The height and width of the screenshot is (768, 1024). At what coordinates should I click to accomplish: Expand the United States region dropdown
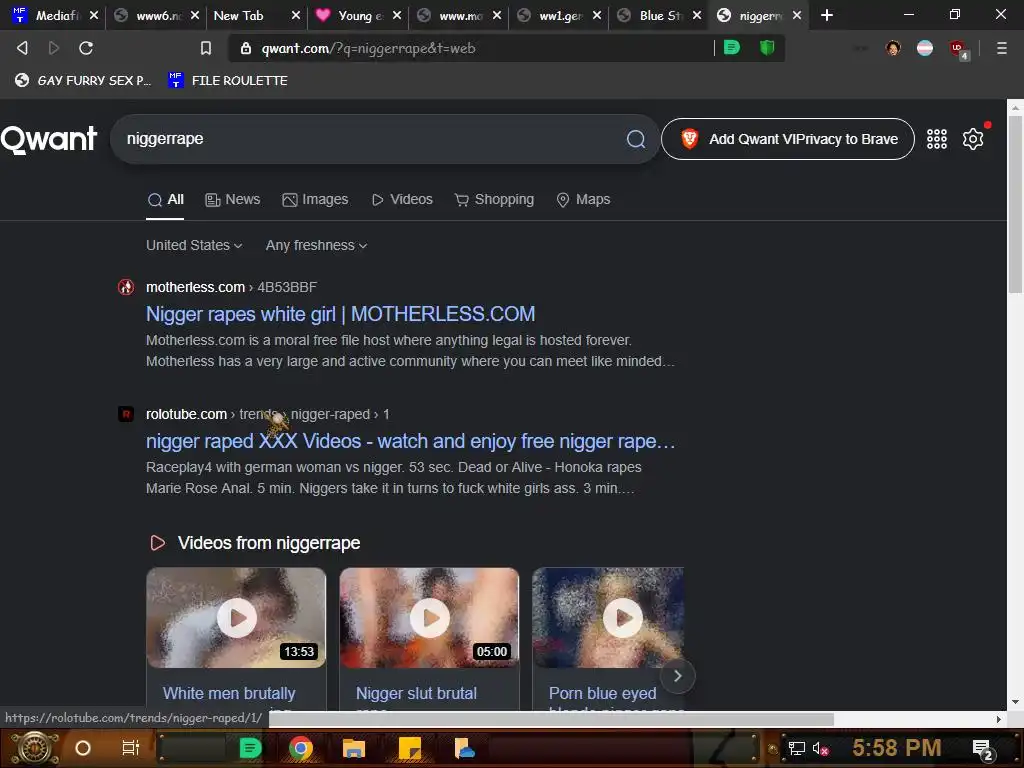(194, 246)
